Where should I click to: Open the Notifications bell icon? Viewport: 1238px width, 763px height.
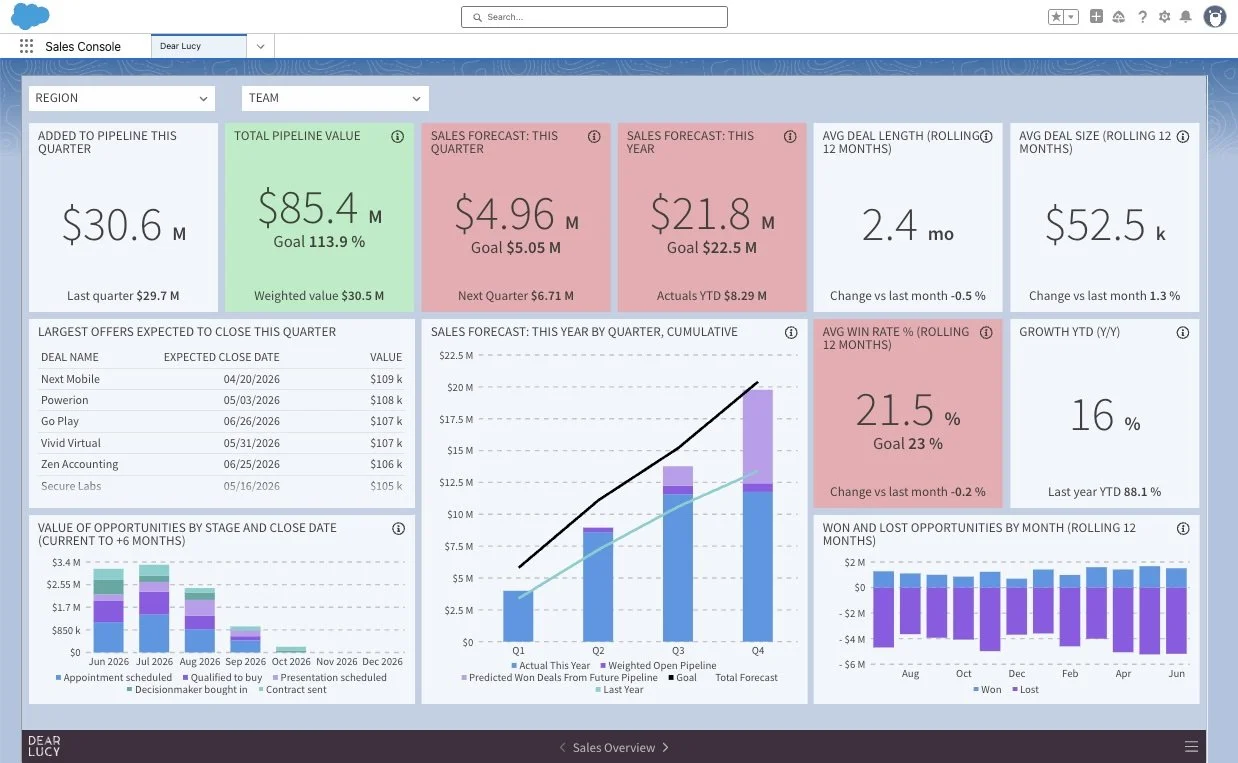(1186, 17)
